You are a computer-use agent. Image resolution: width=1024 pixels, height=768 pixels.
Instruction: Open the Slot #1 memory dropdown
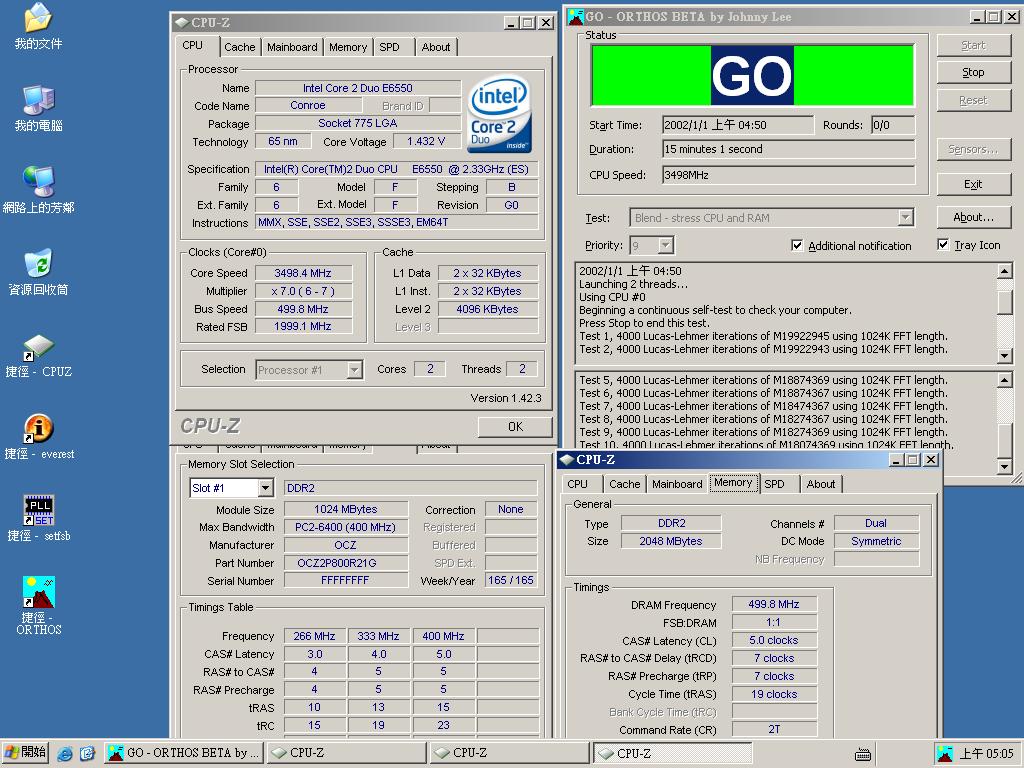265,488
